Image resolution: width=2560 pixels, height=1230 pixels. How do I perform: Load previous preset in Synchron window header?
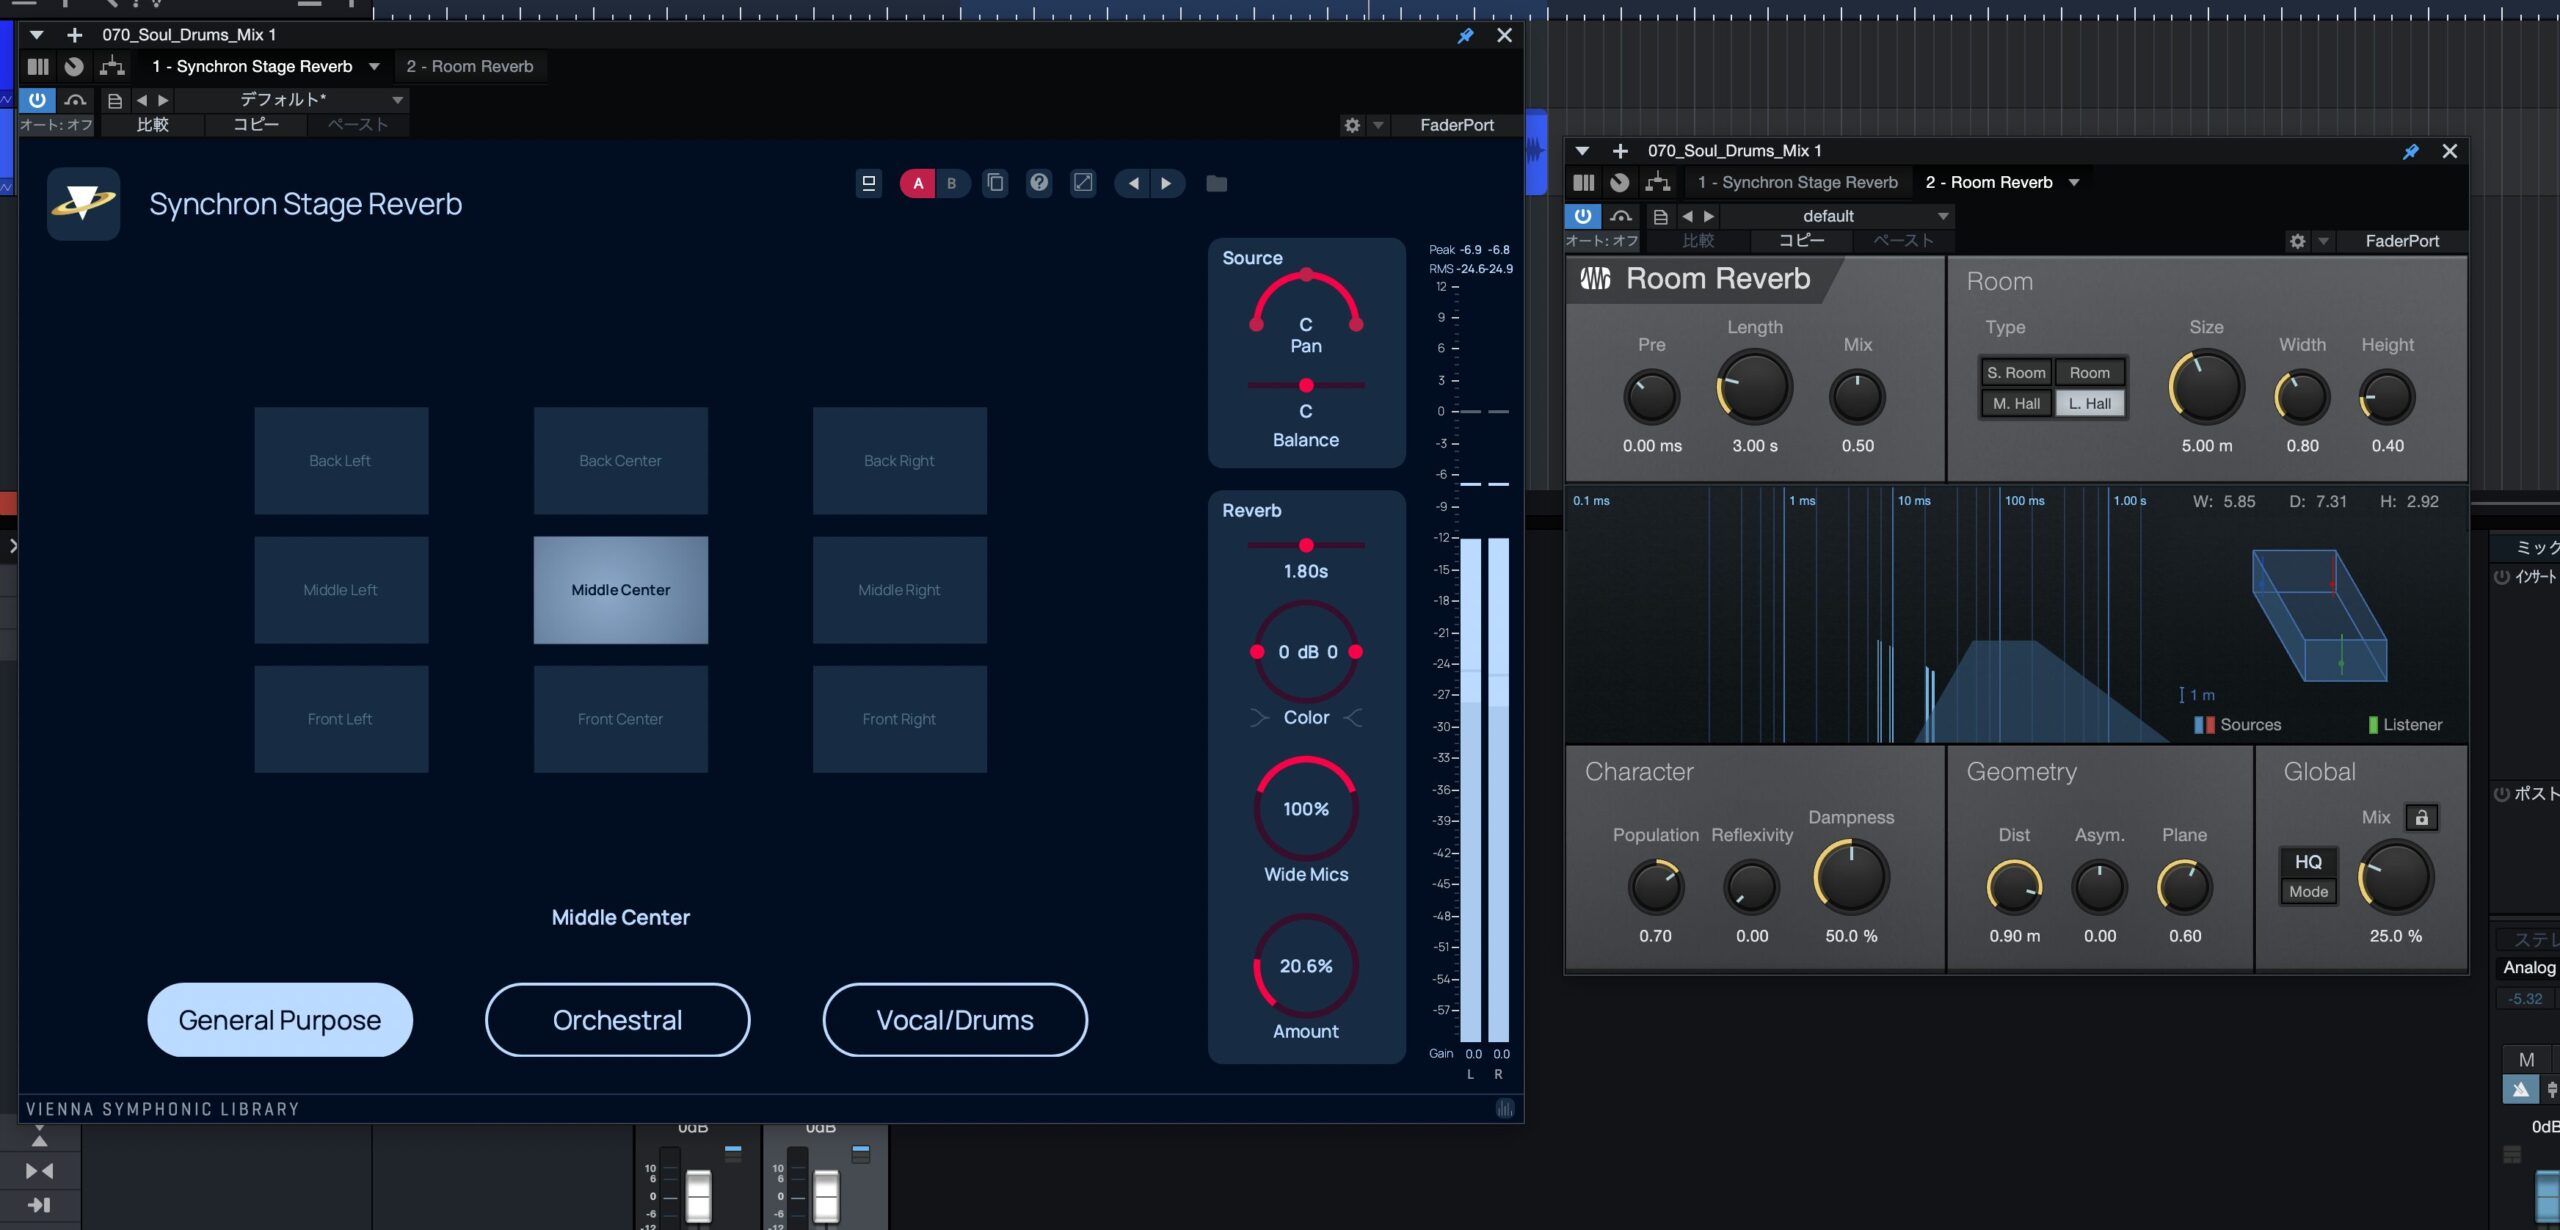142,100
